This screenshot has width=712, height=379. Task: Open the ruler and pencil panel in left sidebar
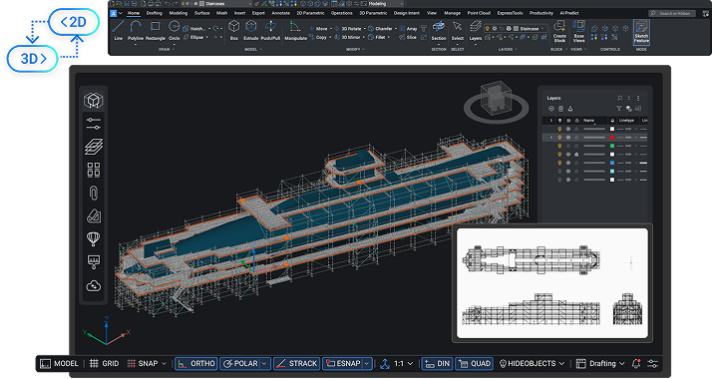(x=94, y=216)
